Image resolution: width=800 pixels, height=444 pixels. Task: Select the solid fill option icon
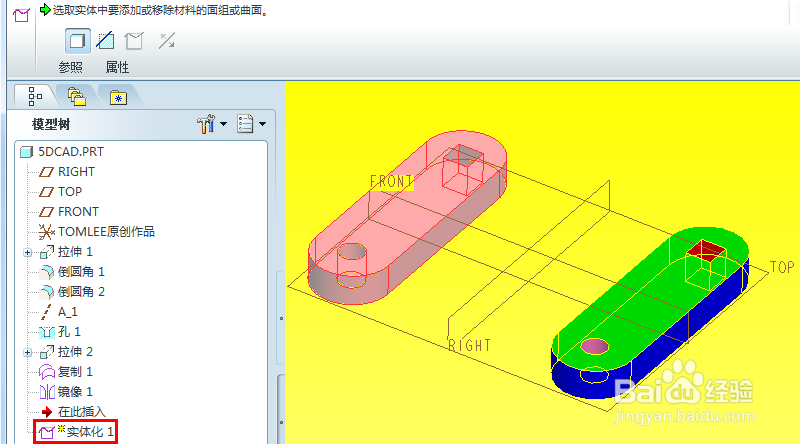click(x=78, y=41)
